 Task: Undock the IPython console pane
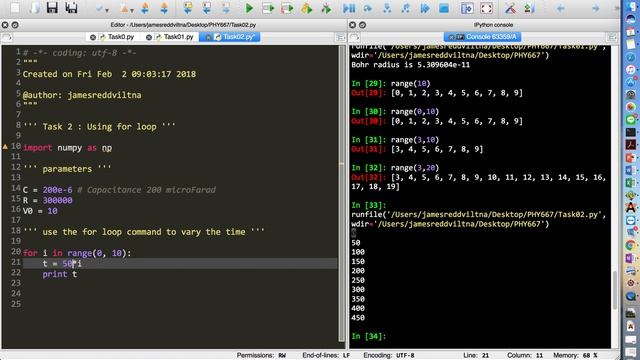pyautogui.click(x=362, y=25)
